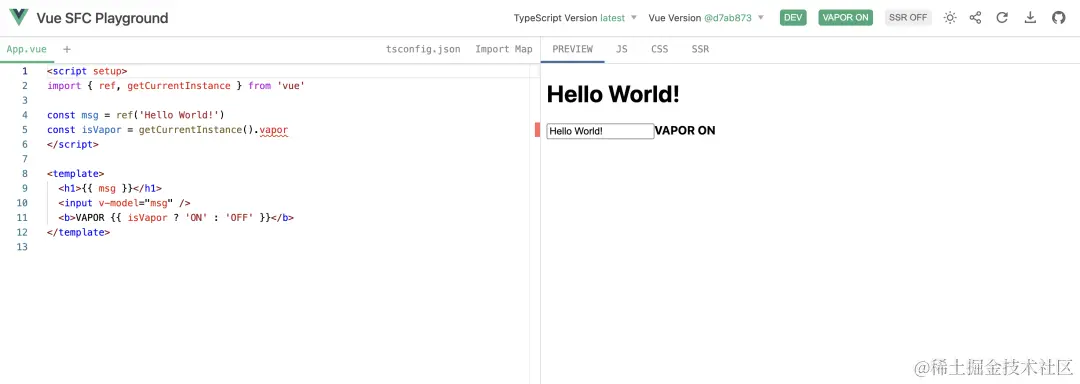Viewport: 1080px width, 384px height.
Task: Click line number 11 in the gutter
Action: (22, 217)
